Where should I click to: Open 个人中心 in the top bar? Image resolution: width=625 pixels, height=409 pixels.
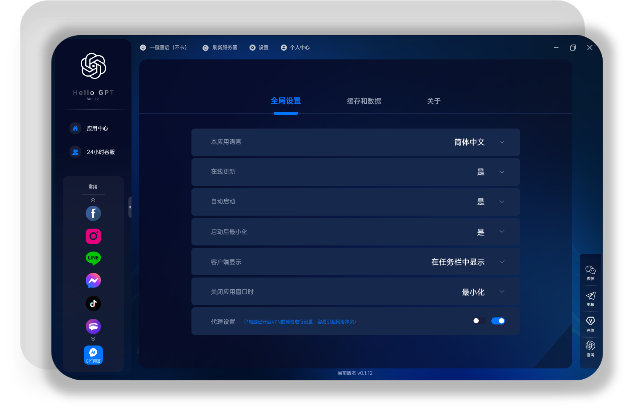pyautogui.click(x=296, y=47)
